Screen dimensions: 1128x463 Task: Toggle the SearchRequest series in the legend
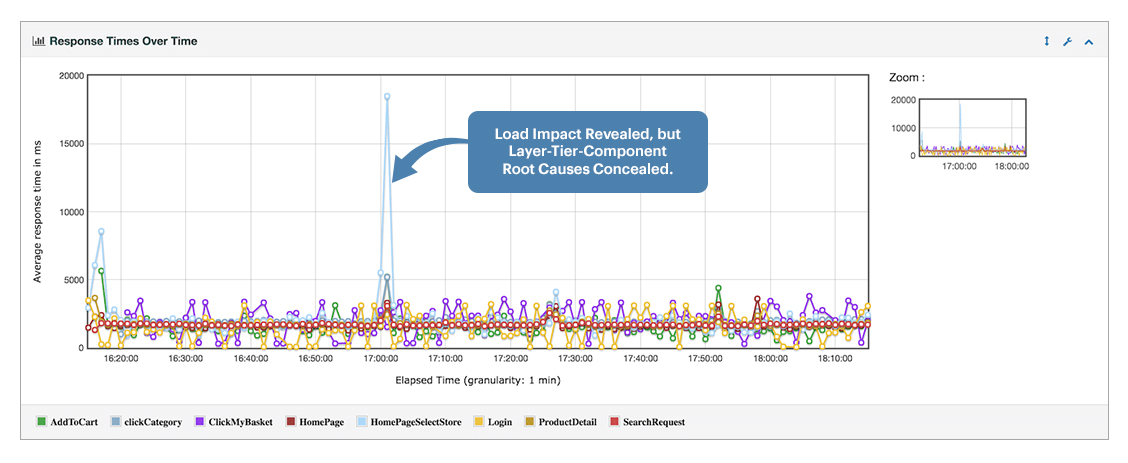click(x=647, y=422)
